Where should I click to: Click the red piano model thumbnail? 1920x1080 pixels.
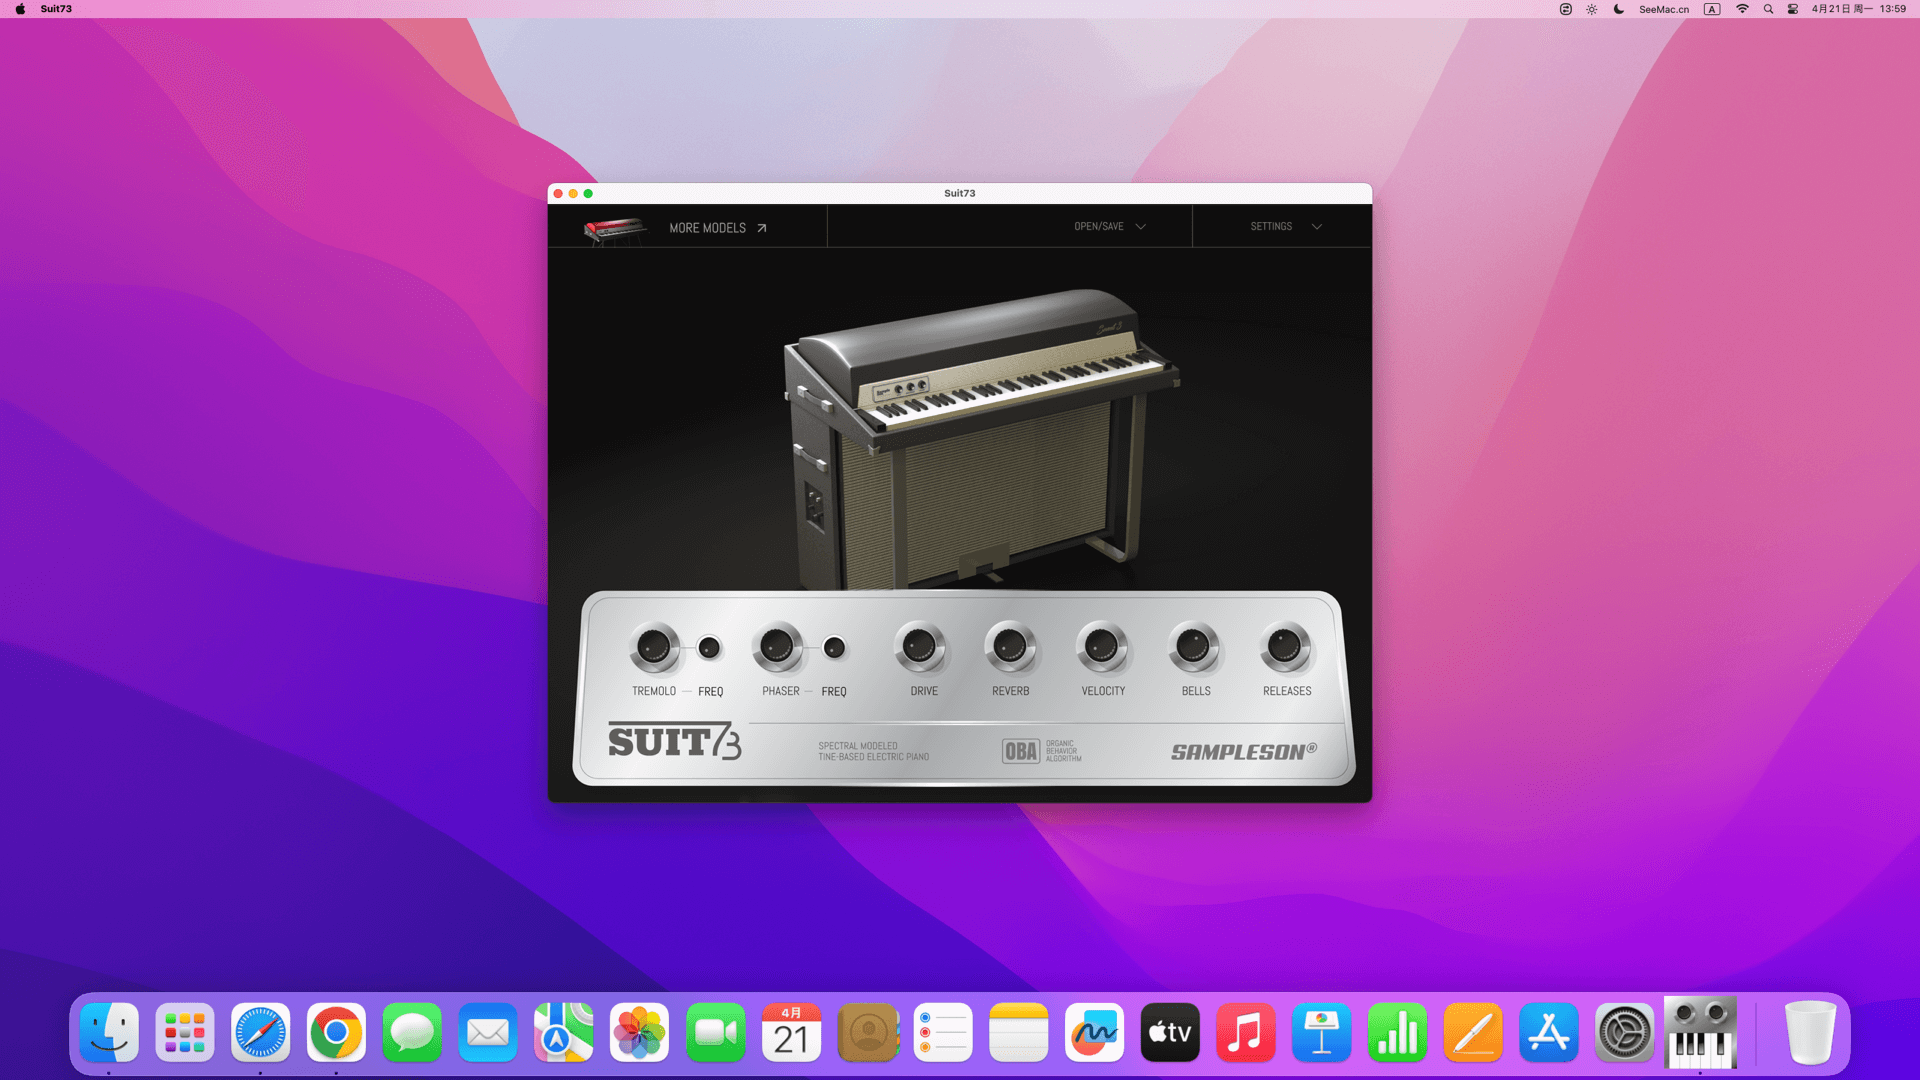point(615,230)
